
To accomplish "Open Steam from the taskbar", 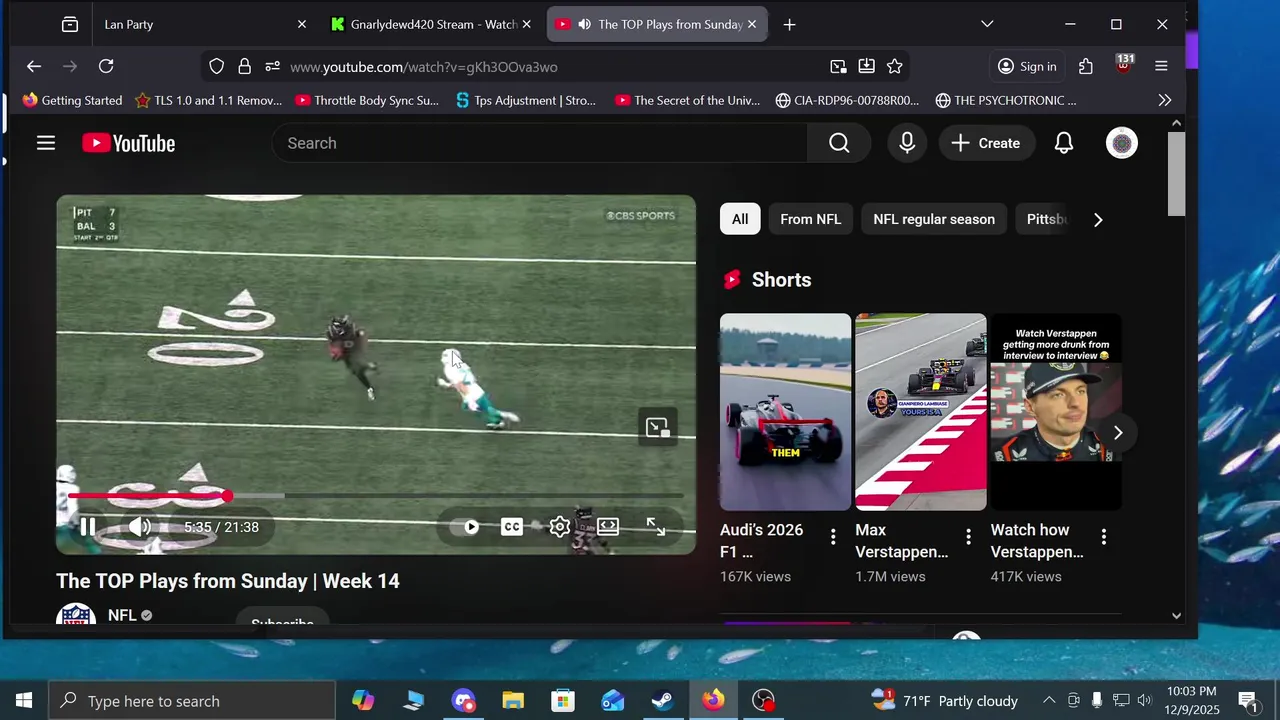I will (x=662, y=700).
